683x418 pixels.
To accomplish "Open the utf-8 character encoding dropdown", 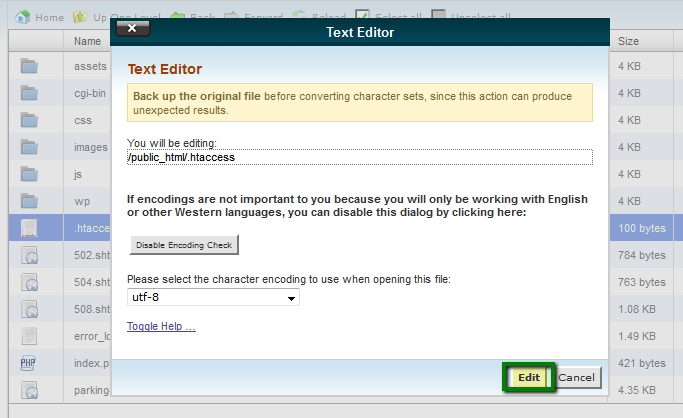I will pos(213,298).
